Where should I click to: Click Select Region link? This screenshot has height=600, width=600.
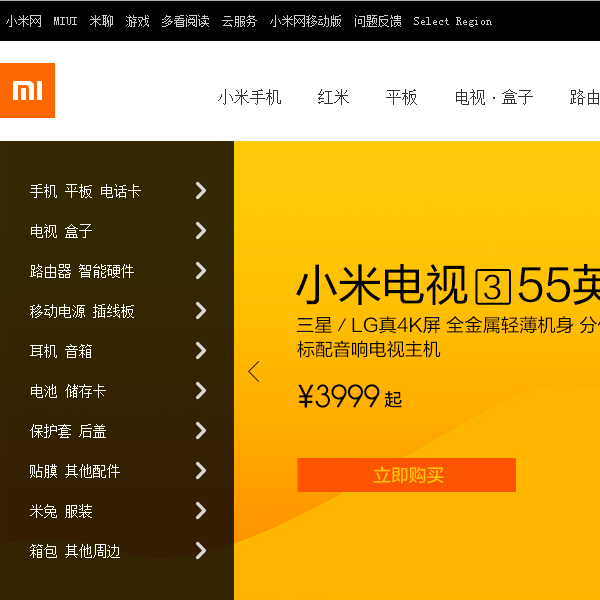coord(453,21)
